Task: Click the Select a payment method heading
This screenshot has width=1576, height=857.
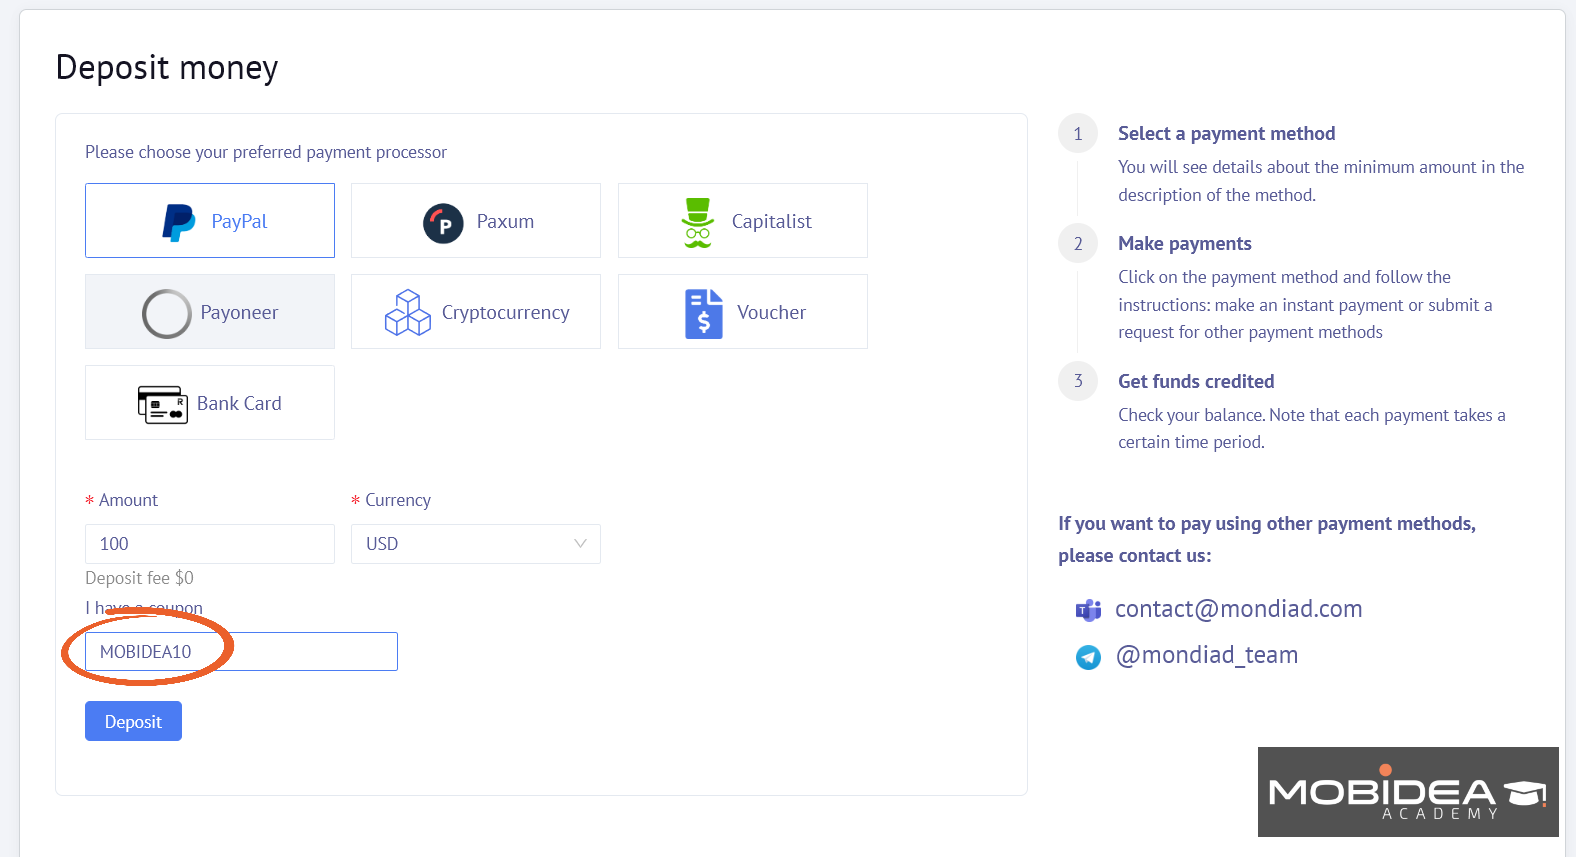Action: [x=1227, y=134]
